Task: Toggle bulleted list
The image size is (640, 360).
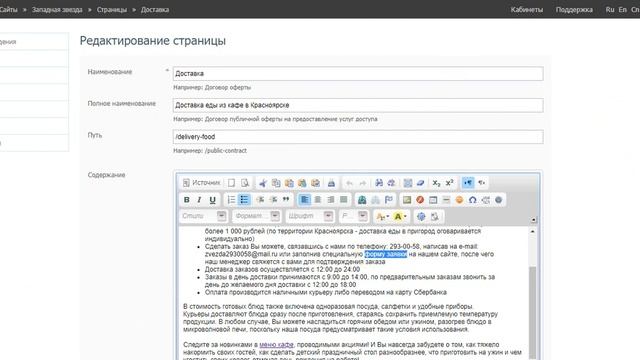Action: click(244, 200)
